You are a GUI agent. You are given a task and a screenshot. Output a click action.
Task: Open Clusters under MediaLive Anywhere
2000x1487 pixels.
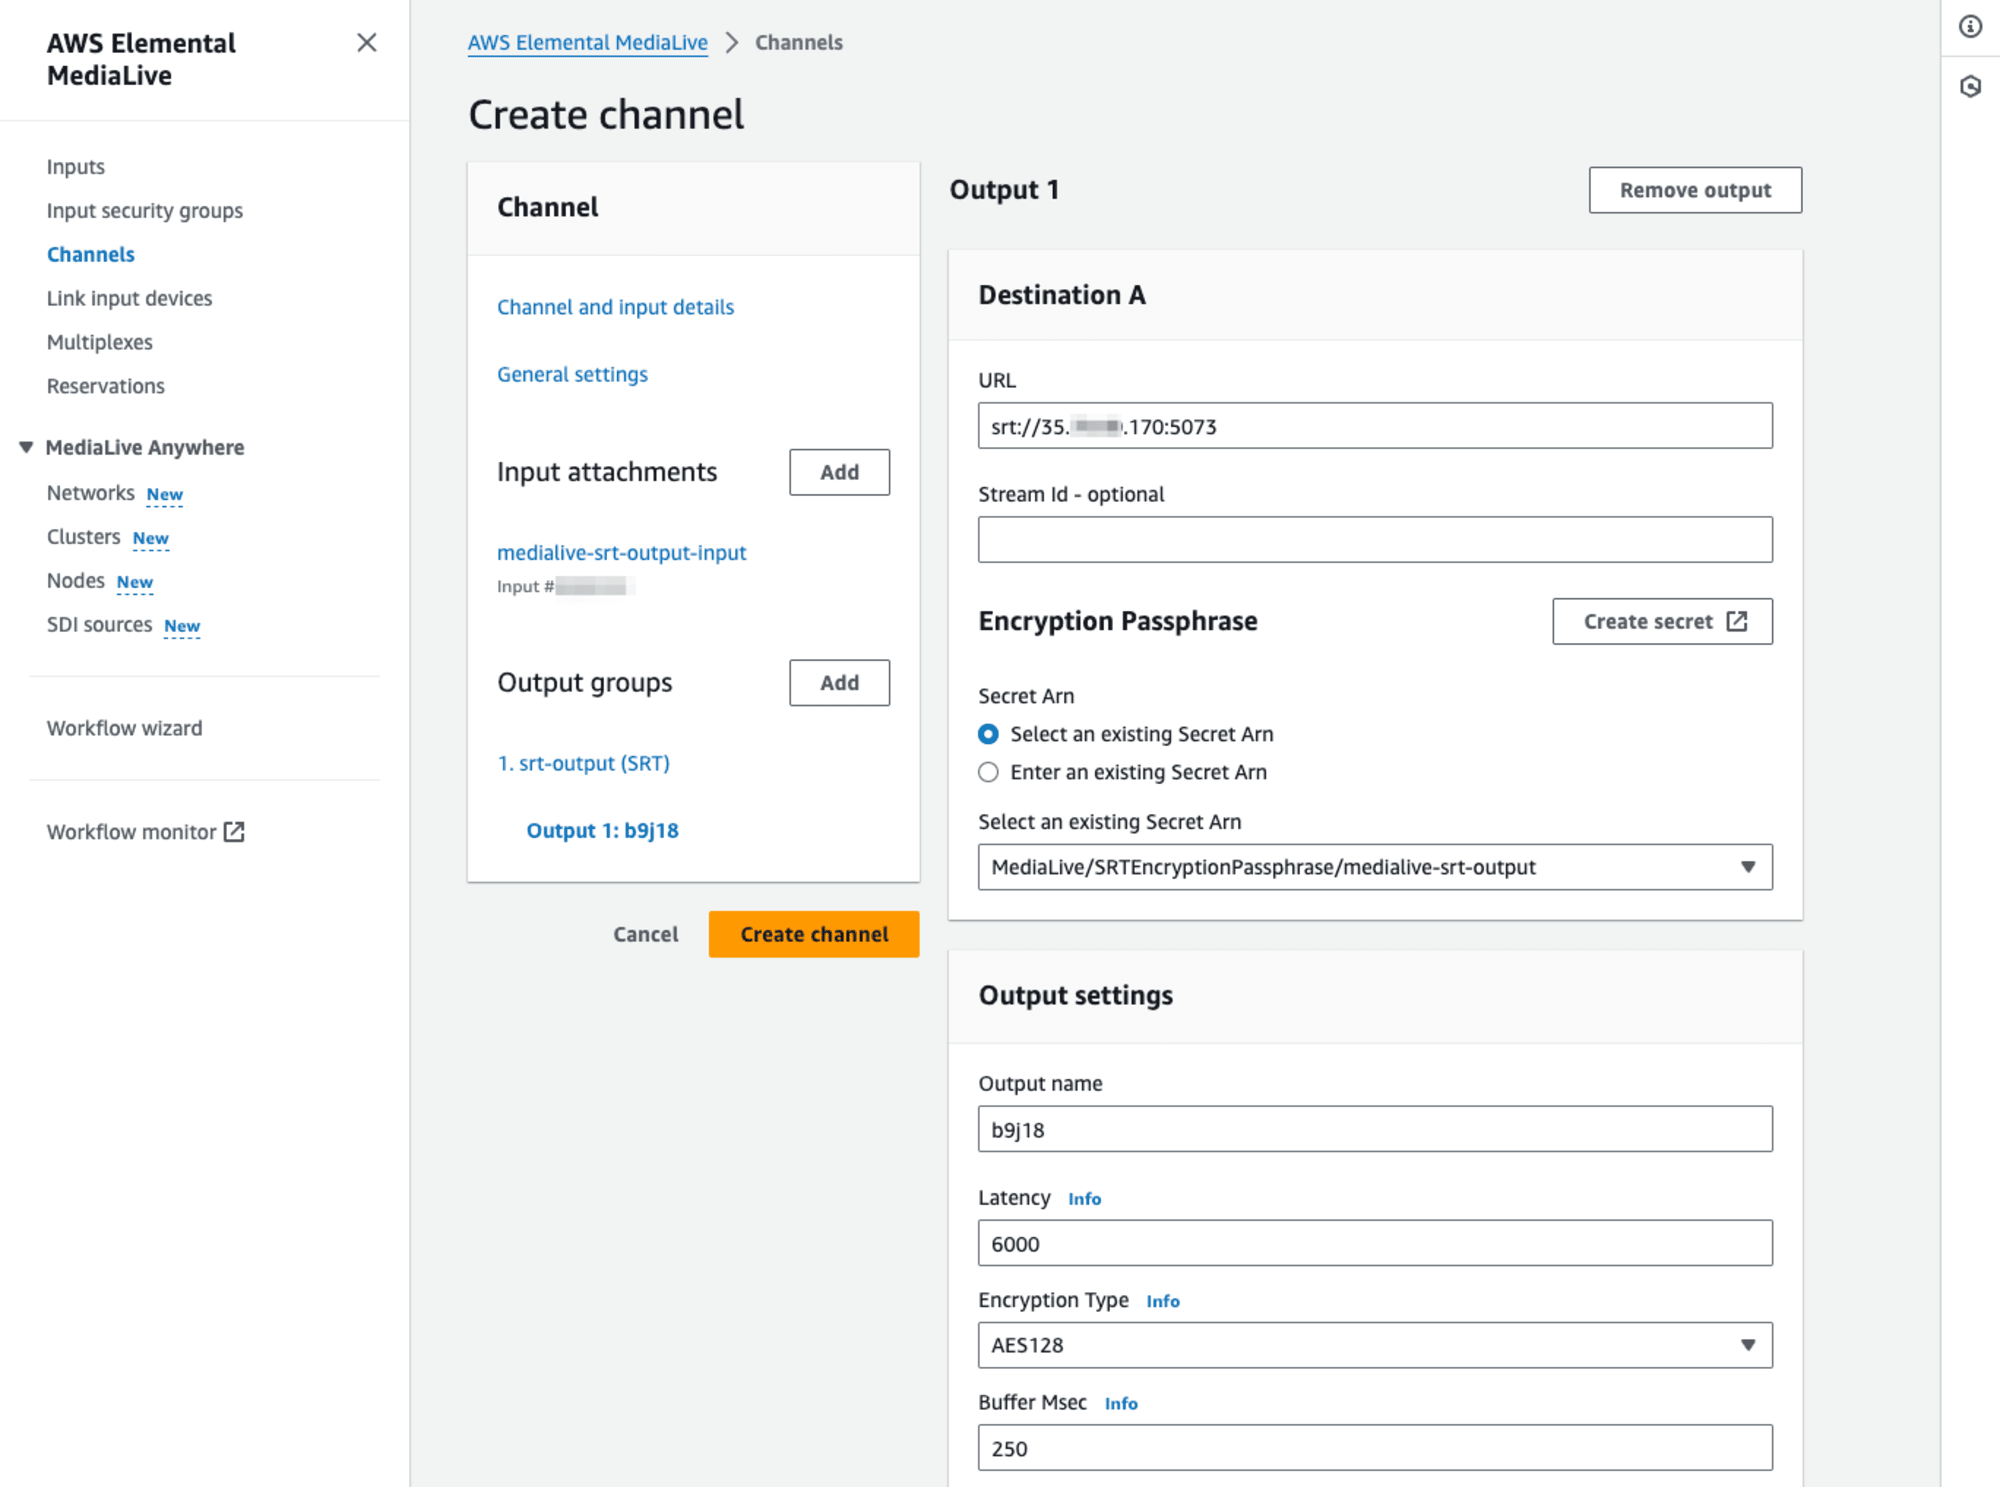pos(84,537)
